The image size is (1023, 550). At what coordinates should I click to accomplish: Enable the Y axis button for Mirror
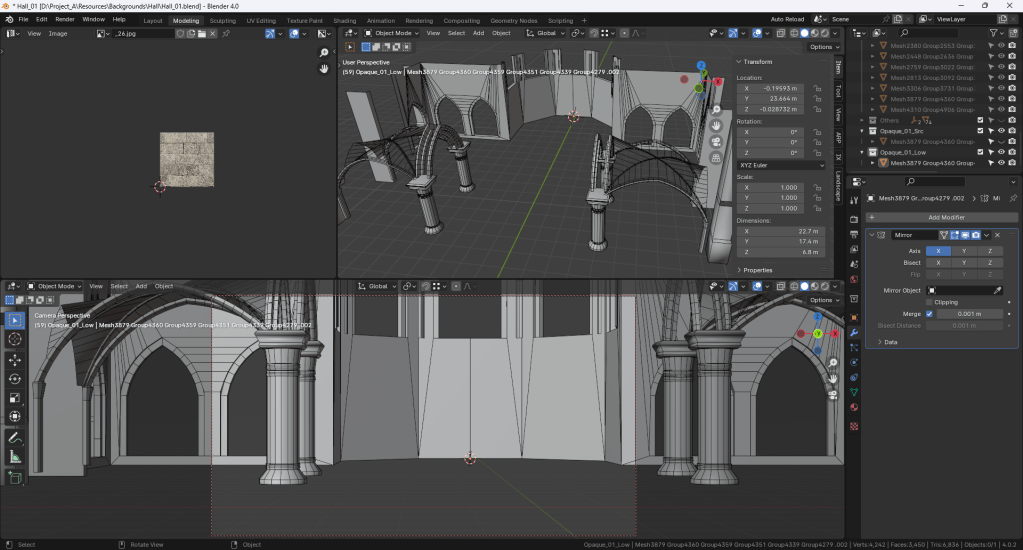point(963,251)
